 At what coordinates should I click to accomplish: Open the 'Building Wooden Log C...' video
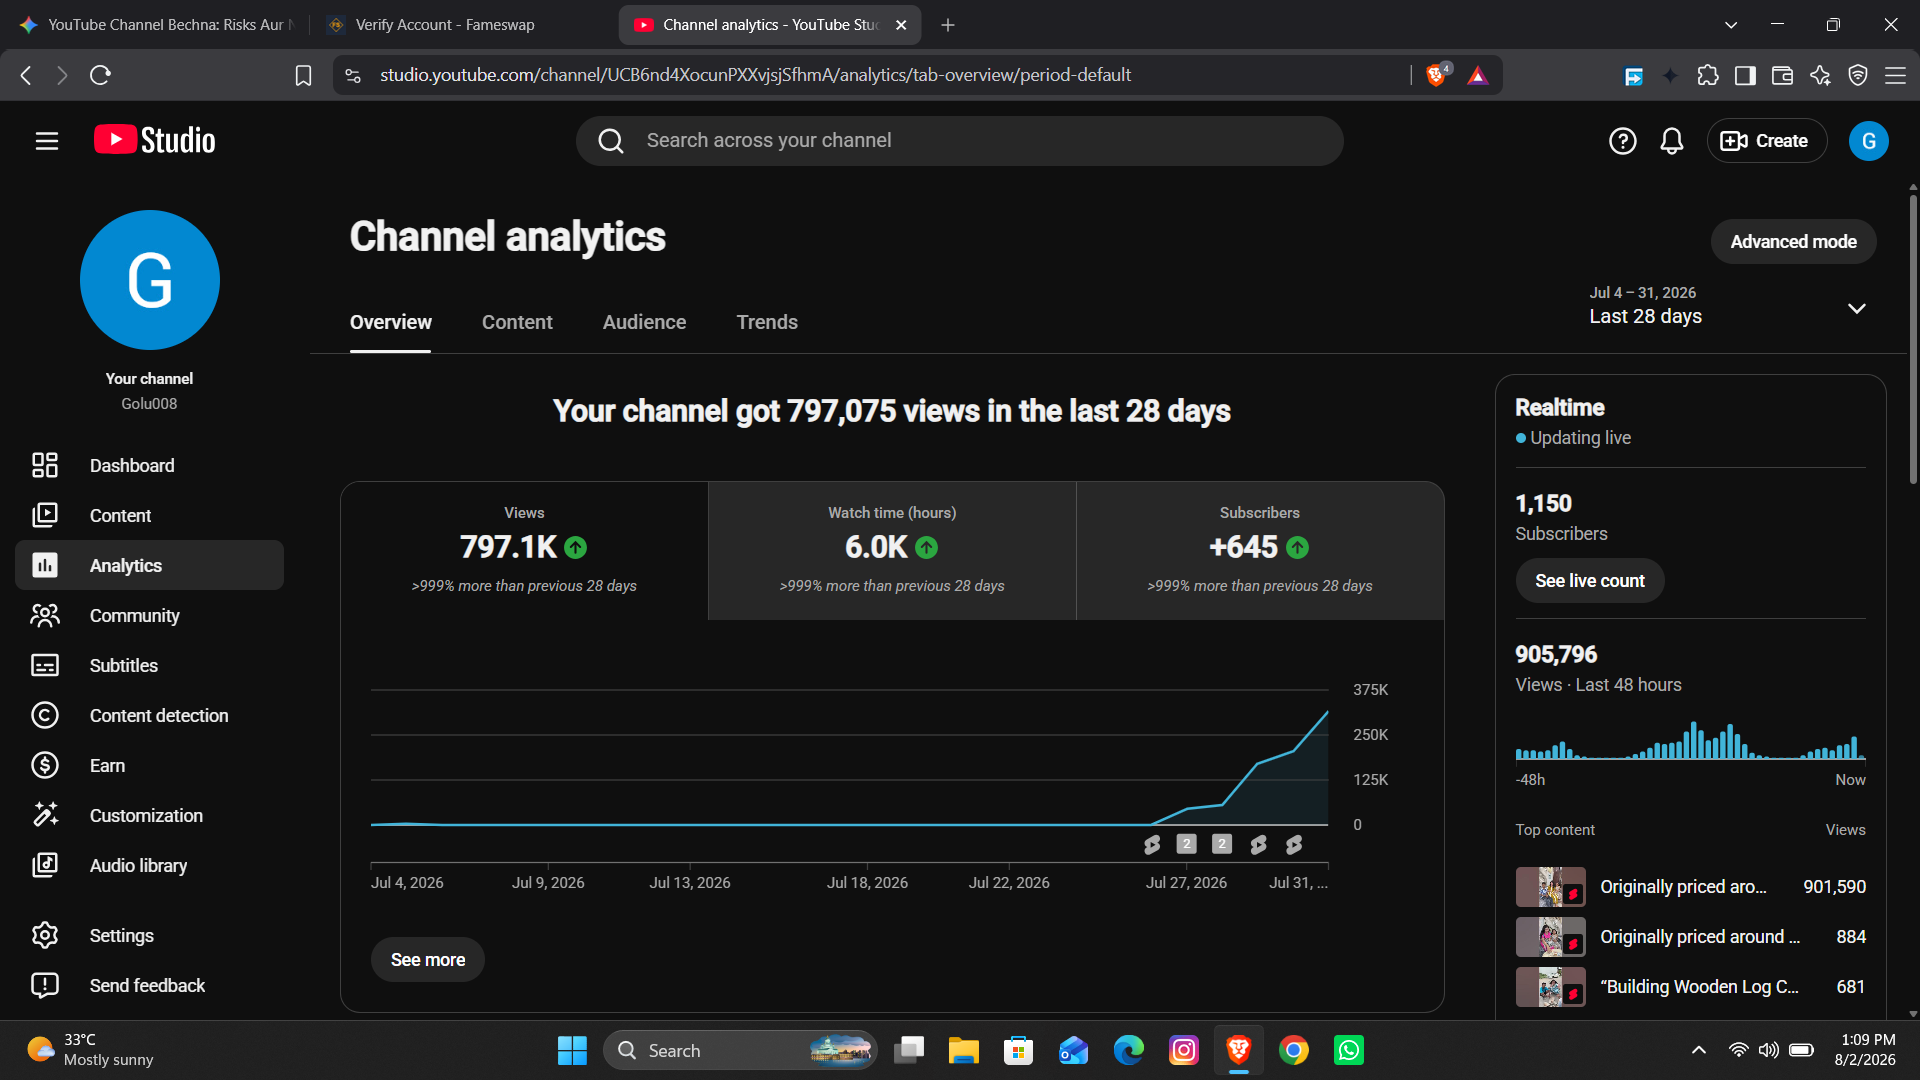[1690, 987]
